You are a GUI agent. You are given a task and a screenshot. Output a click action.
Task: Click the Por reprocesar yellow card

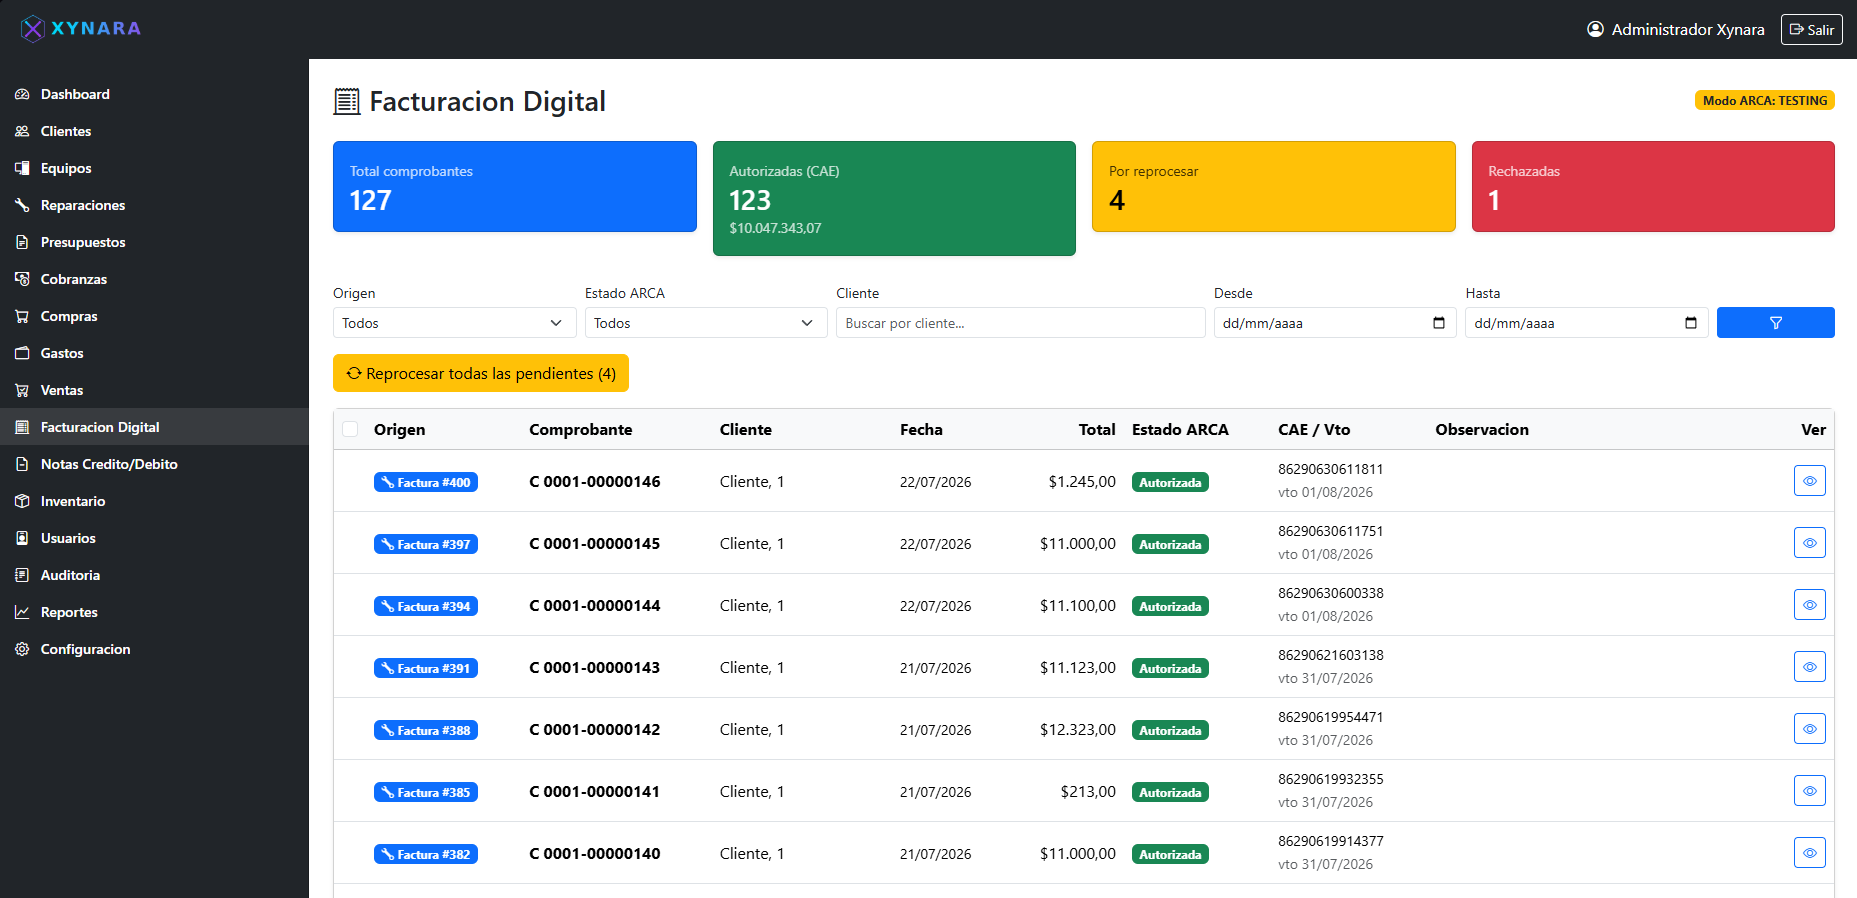point(1274,187)
